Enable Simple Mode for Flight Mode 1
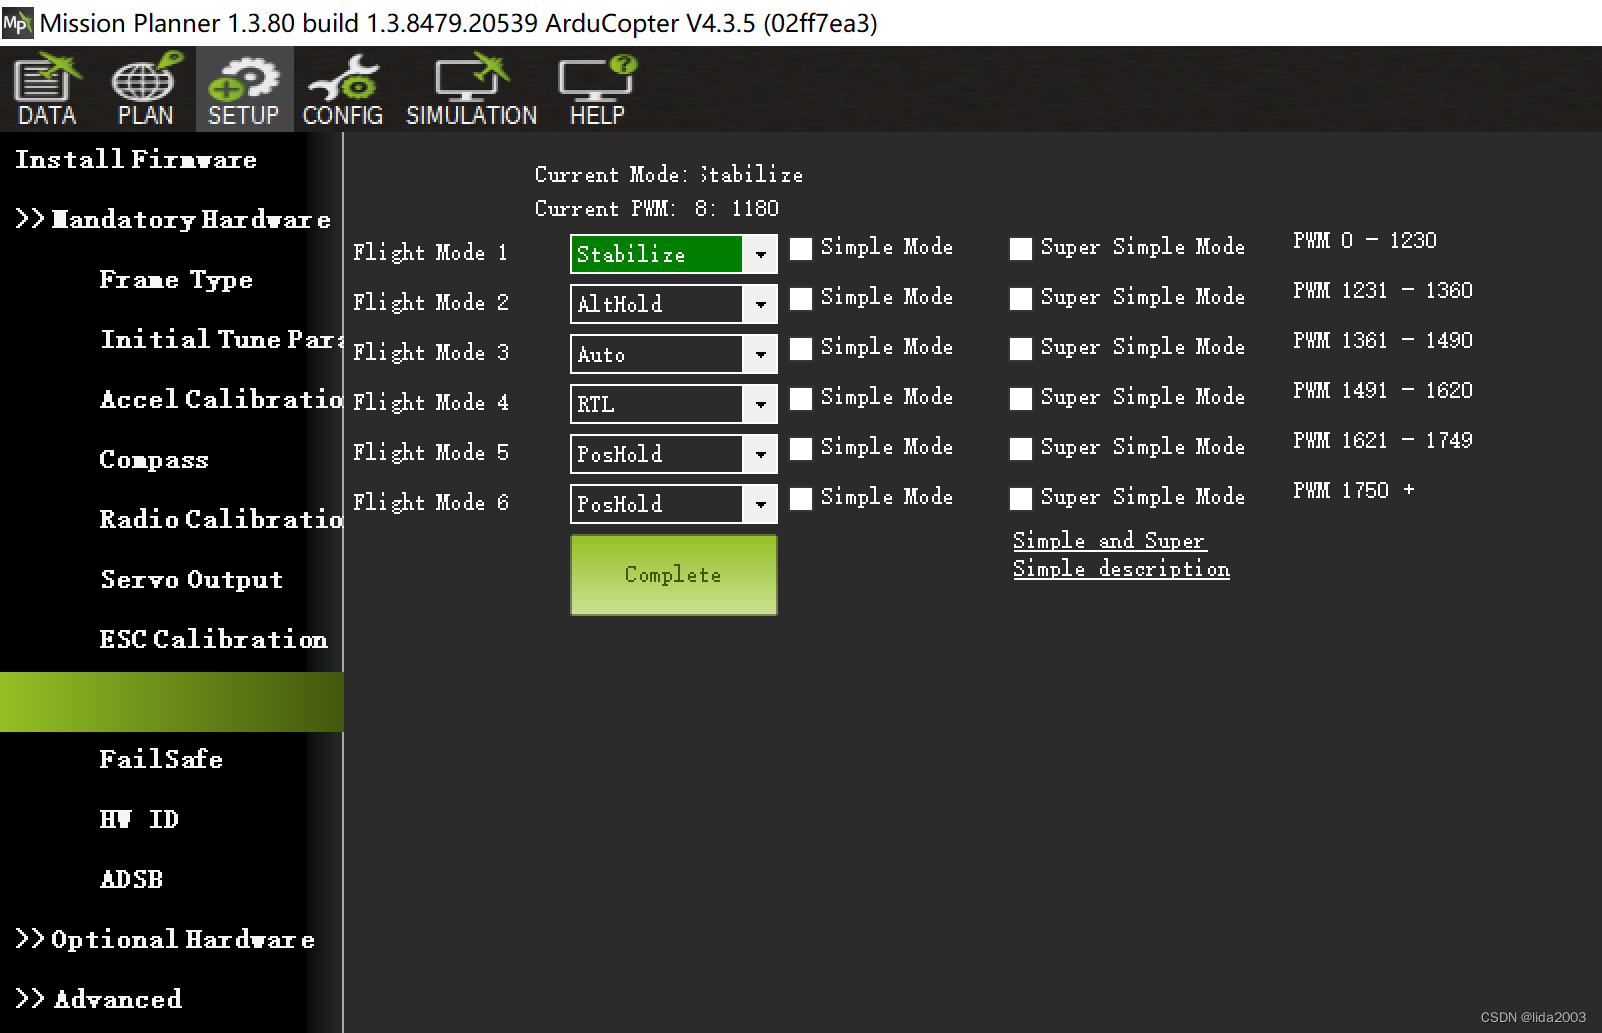This screenshot has height=1033, width=1602. (x=801, y=249)
